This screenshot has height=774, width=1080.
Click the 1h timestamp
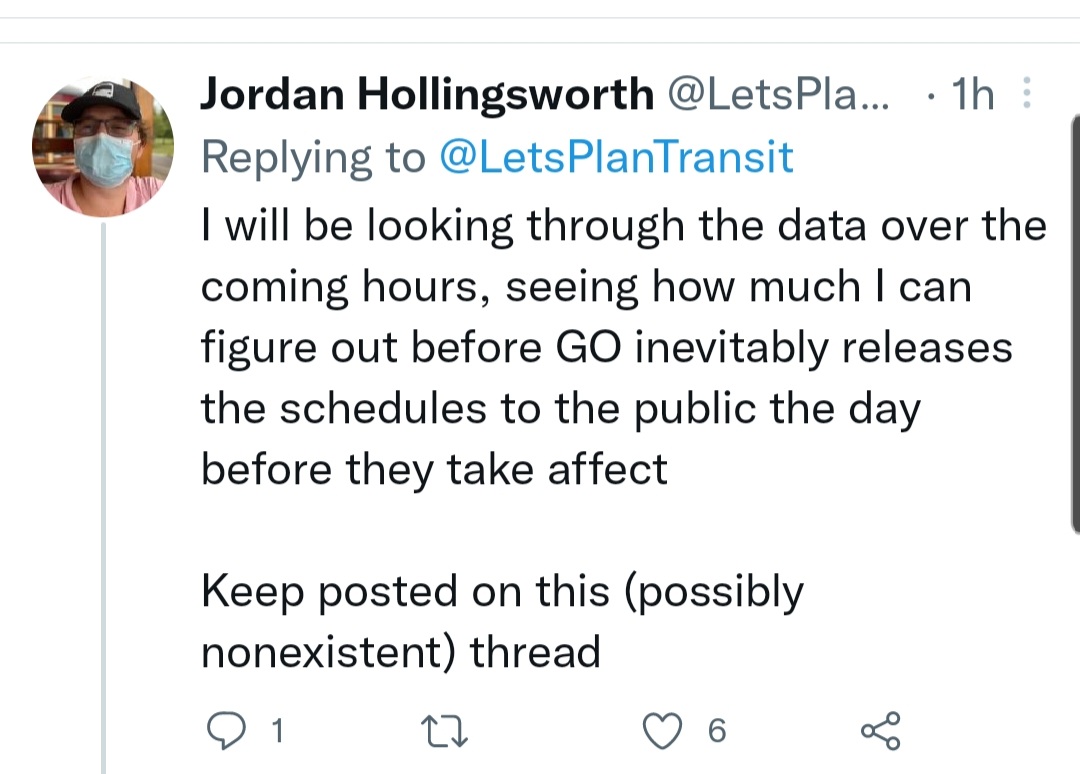click(x=971, y=95)
